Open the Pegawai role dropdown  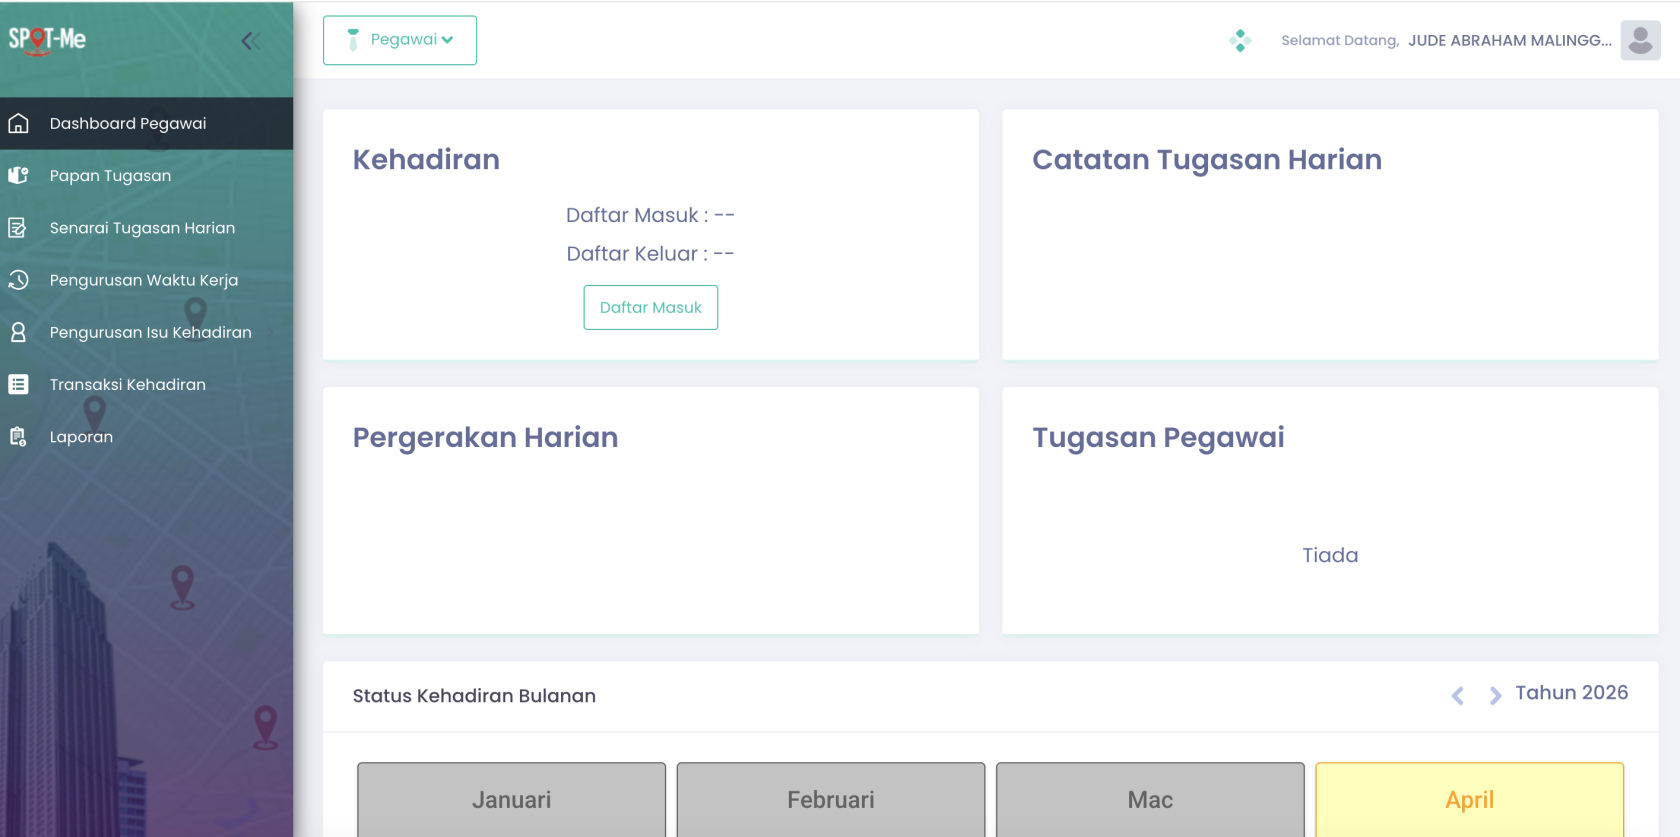(400, 40)
